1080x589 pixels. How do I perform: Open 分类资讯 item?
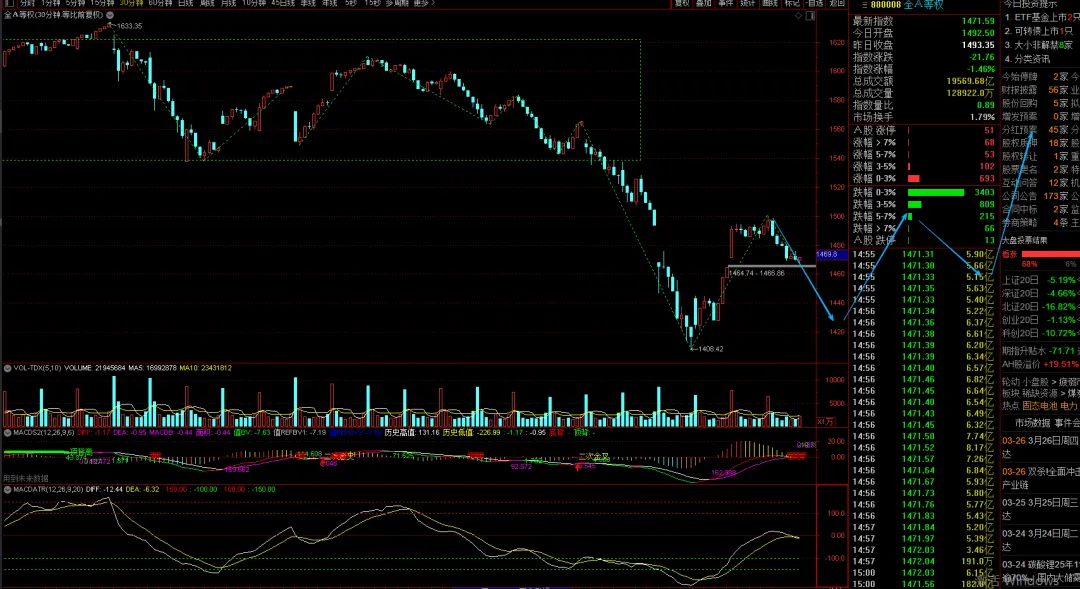click(x=1028, y=59)
